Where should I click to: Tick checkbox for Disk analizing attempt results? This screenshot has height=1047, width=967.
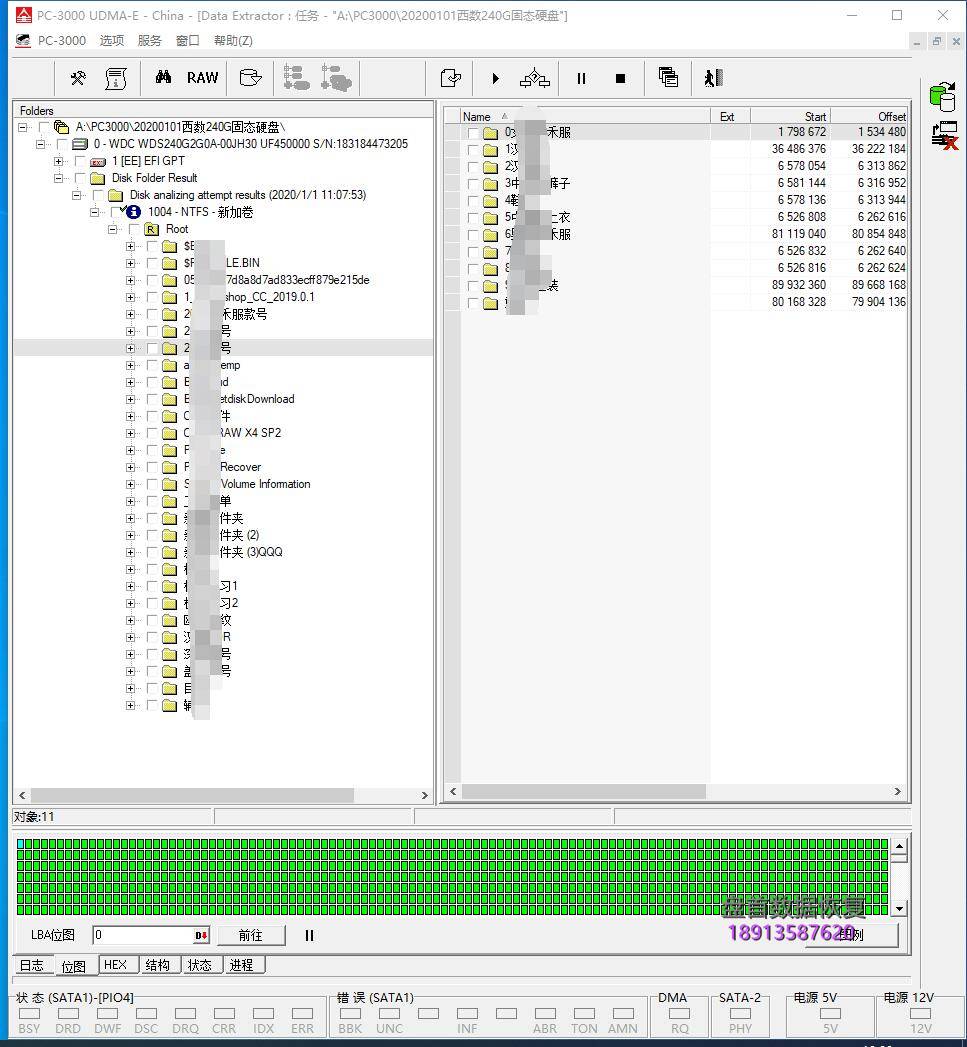[98, 196]
